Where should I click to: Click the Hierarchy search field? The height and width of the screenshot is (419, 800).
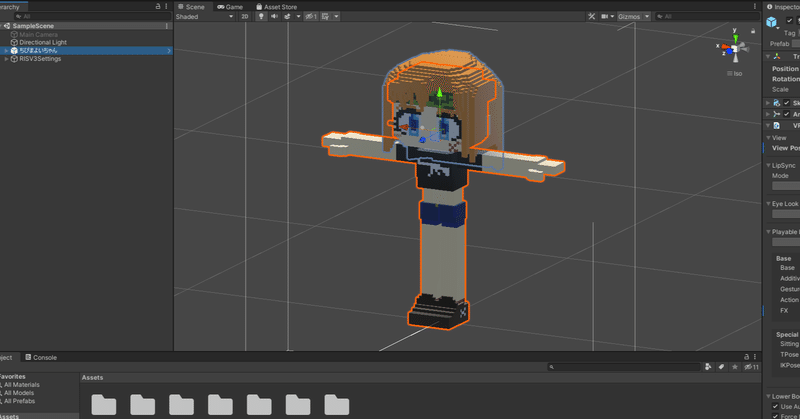click(x=92, y=16)
